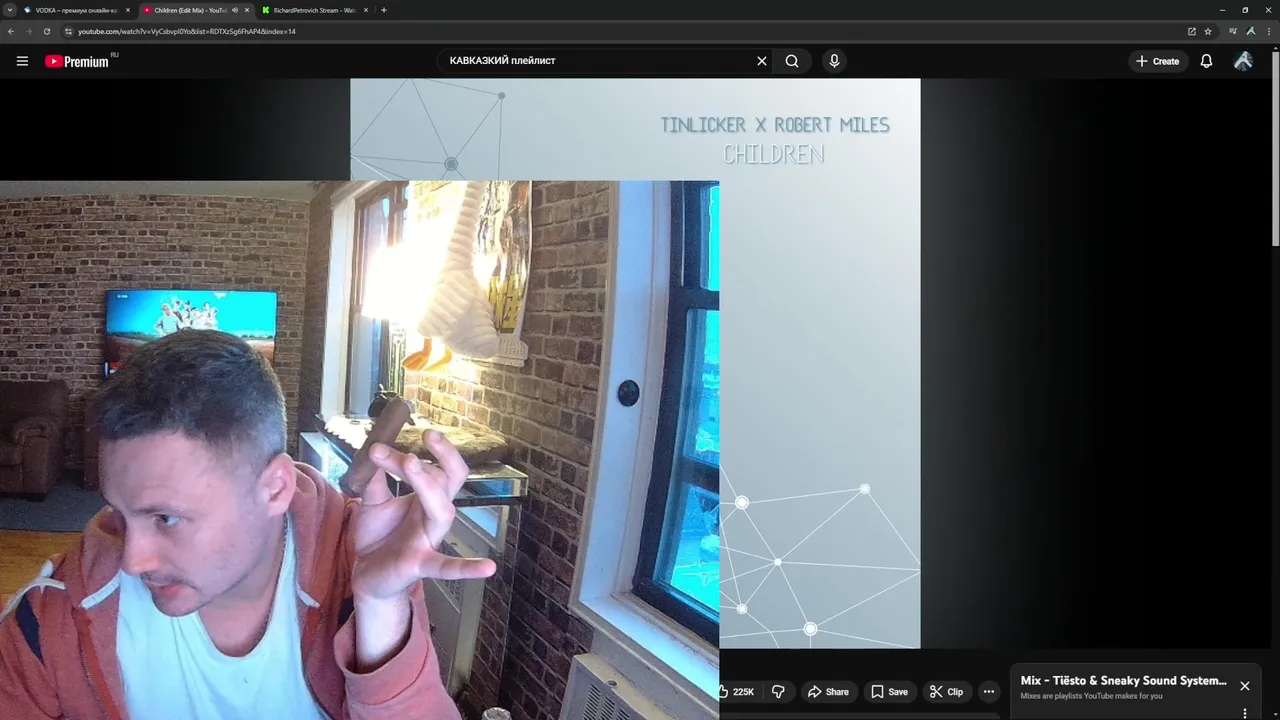Screen dimensions: 1280x720
Task: Close the RichardPetrovich Stream tab
Action: (366, 10)
